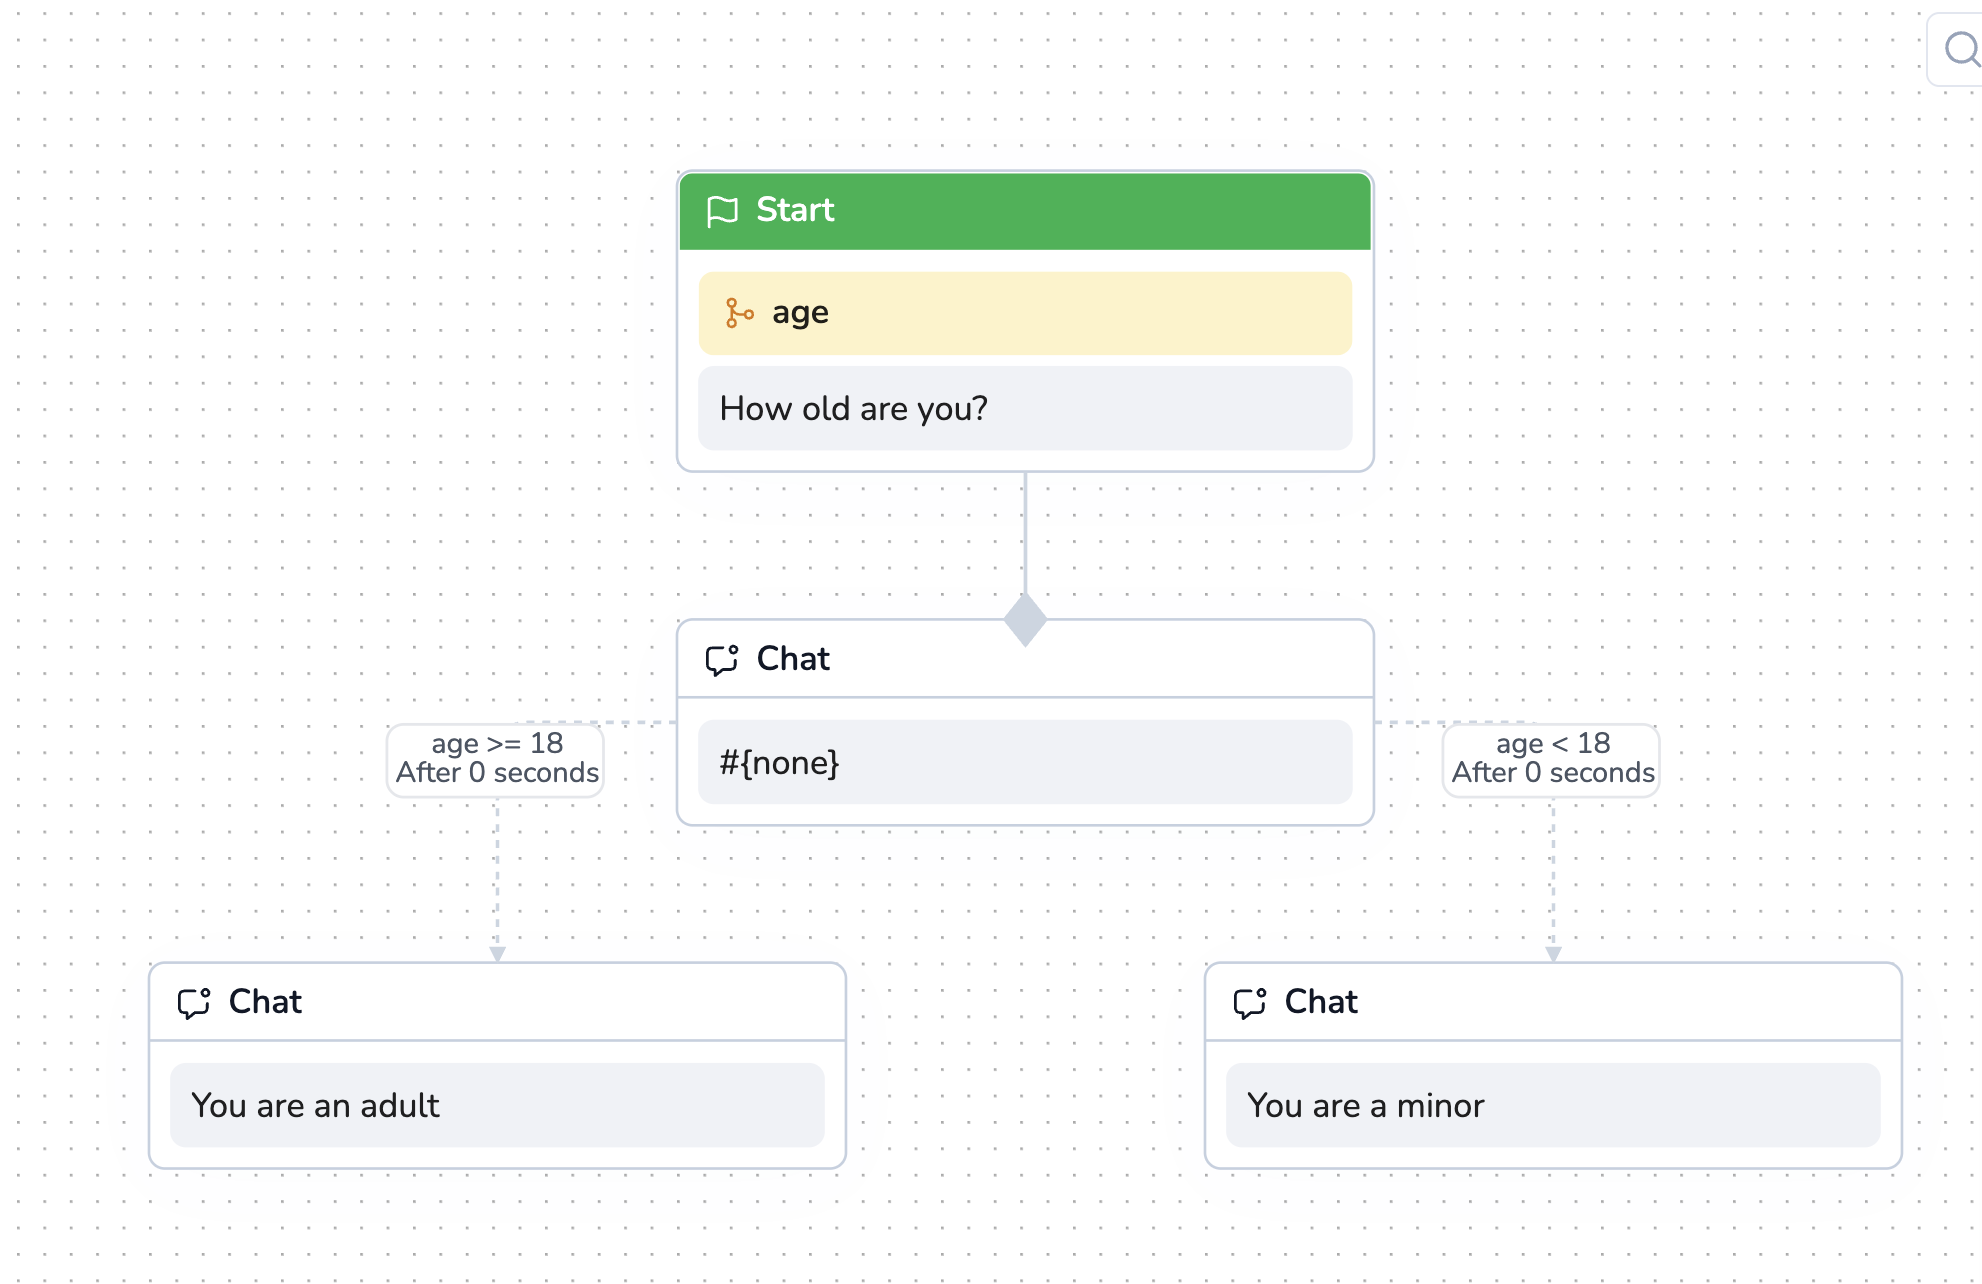The width and height of the screenshot is (1982, 1284).
Task: Click the chat bubble icon of middle Chat node
Action: 722,660
